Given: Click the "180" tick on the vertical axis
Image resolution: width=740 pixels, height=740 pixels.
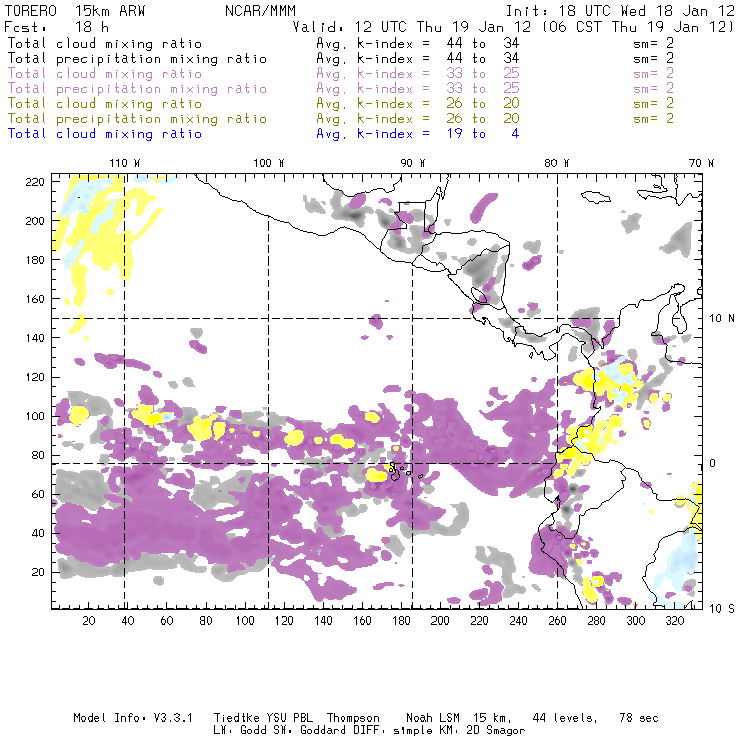Looking at the screenshot, I should [x=35, y=260].
